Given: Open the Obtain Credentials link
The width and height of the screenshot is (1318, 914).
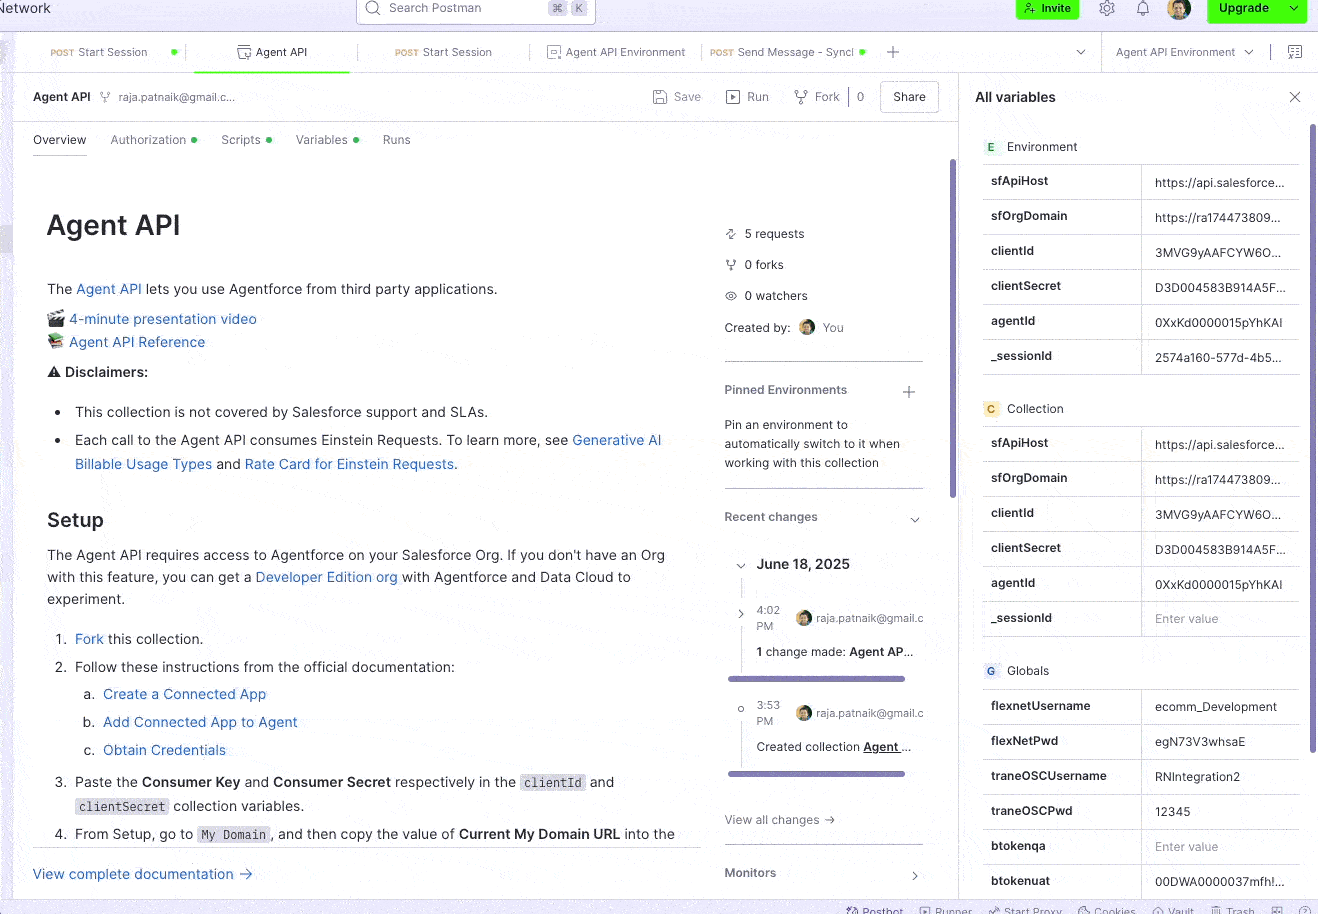Looking at the screenshot, I should (165, 750).
